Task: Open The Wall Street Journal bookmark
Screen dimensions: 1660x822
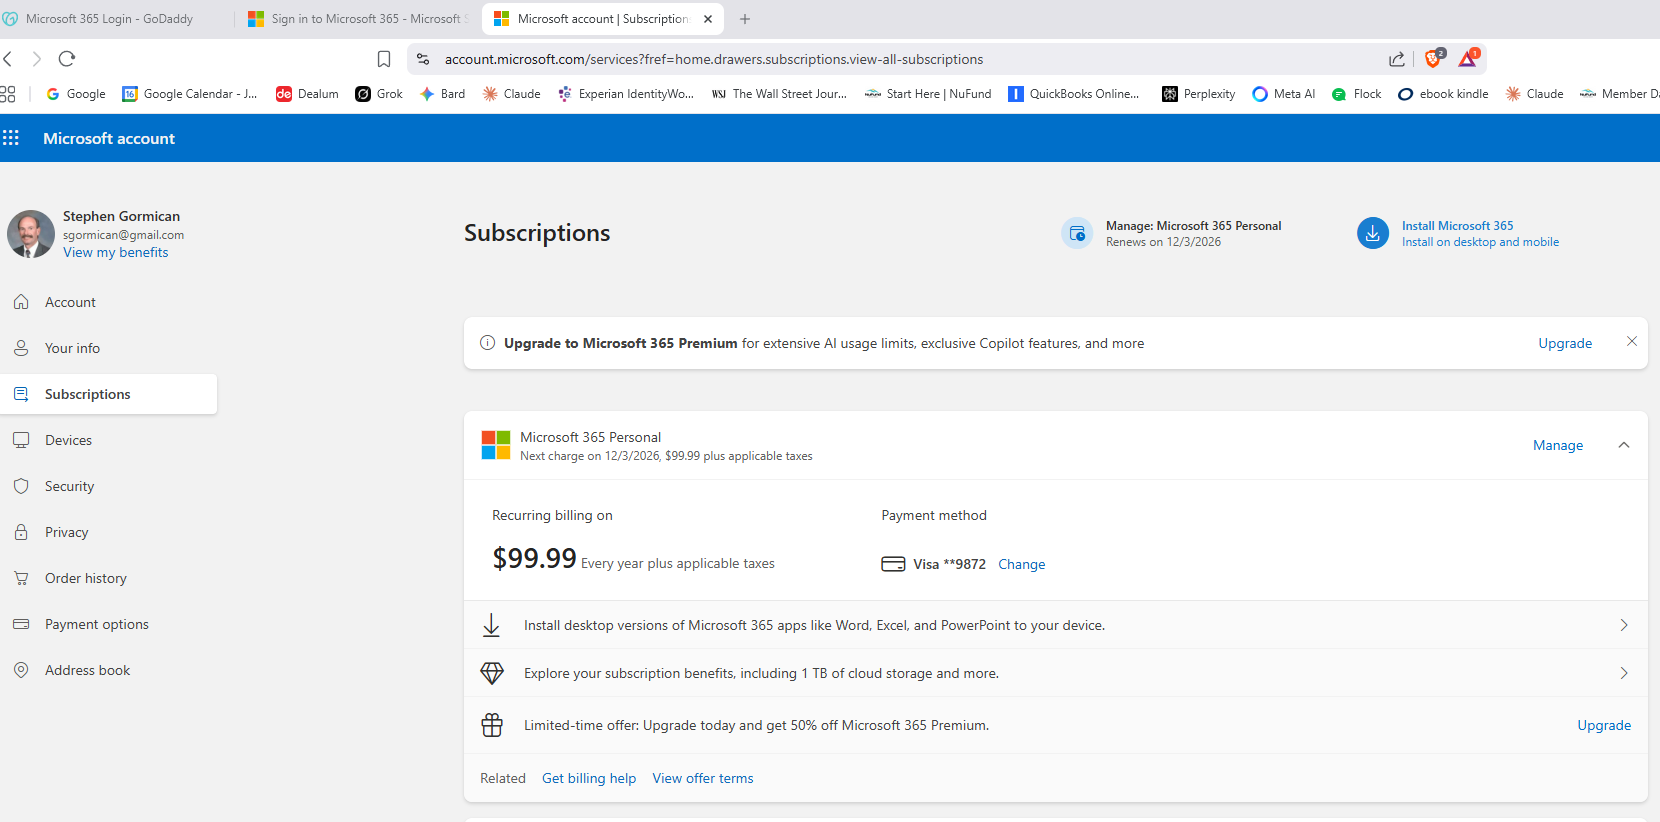Action: click(779, 94)
